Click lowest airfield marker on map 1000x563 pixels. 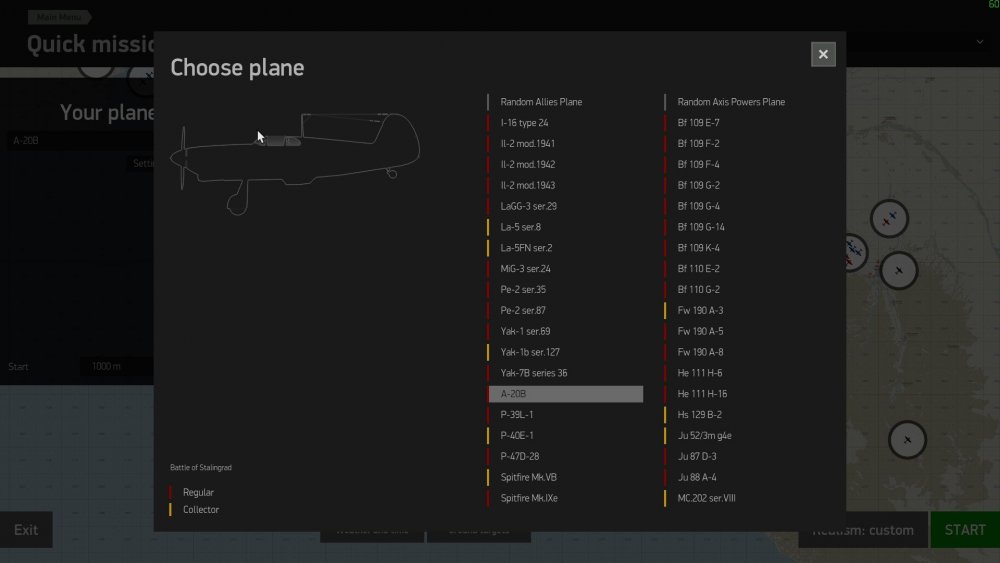[x=907, y=440]
